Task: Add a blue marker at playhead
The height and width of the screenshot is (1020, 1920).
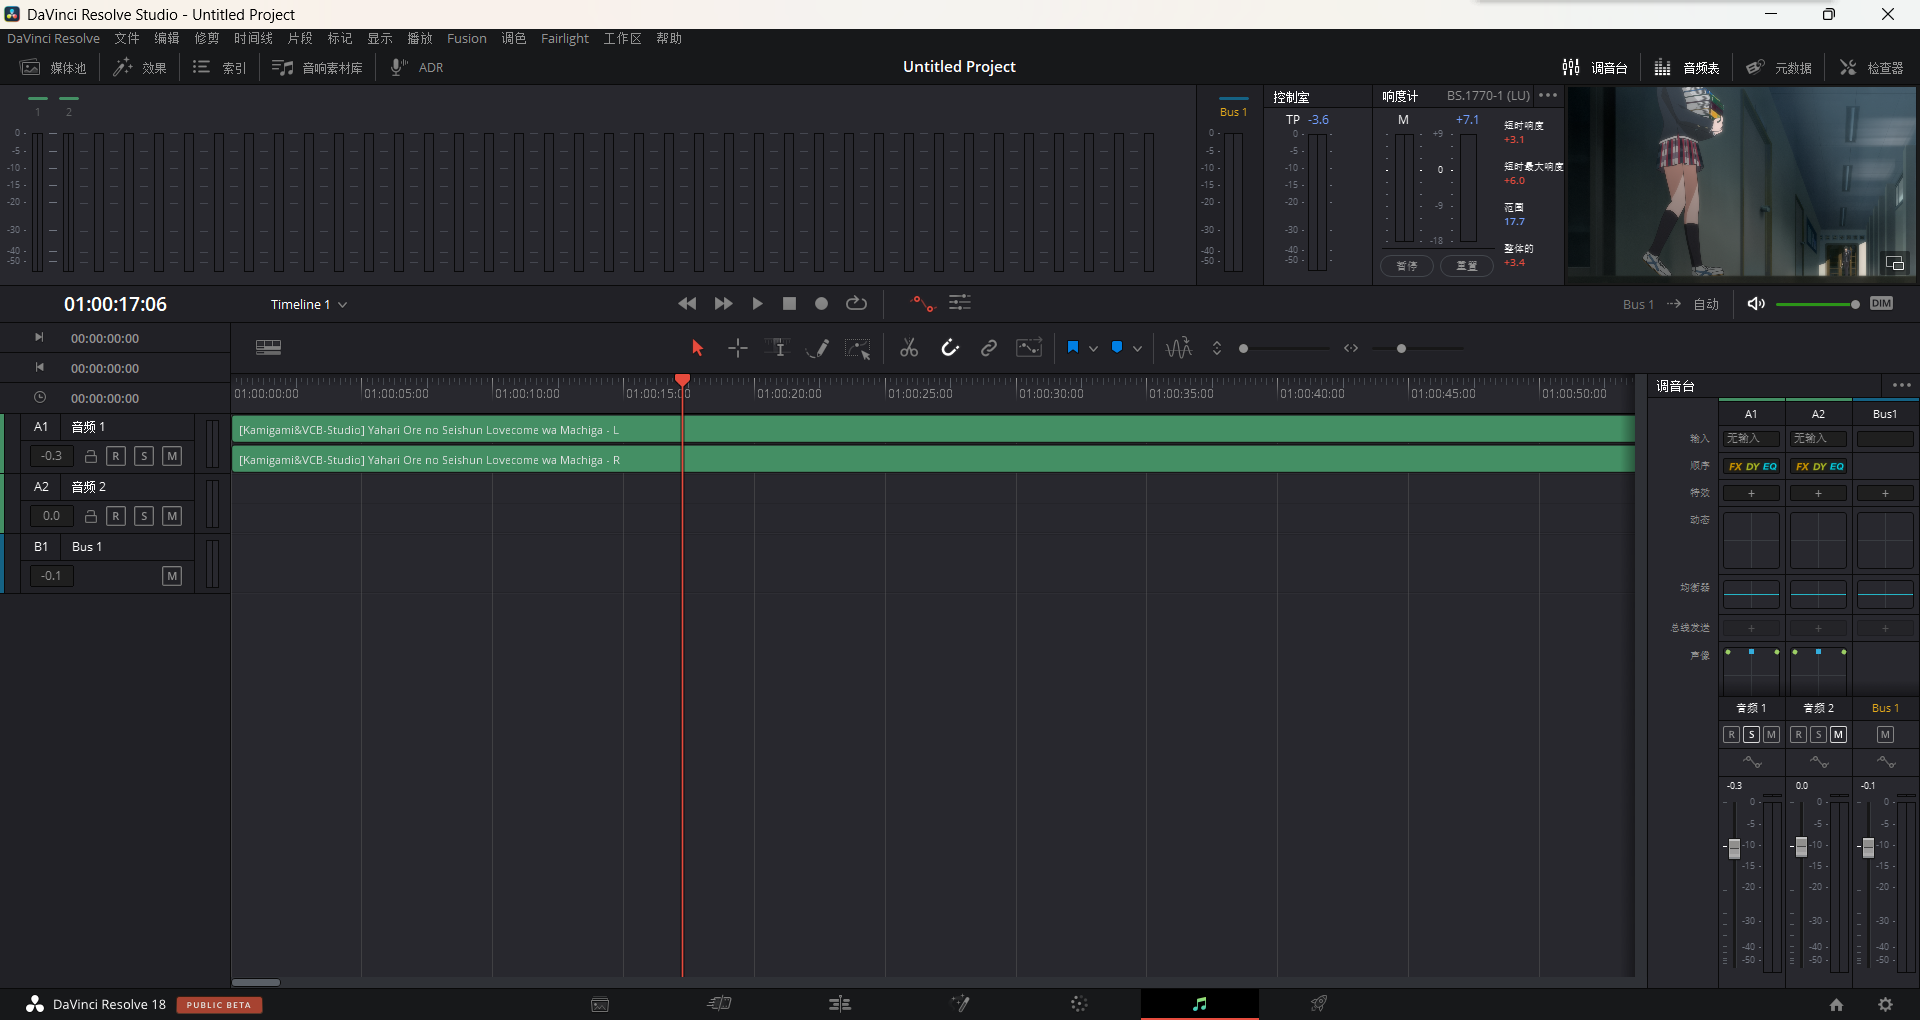Action: tap(1117, 348)
